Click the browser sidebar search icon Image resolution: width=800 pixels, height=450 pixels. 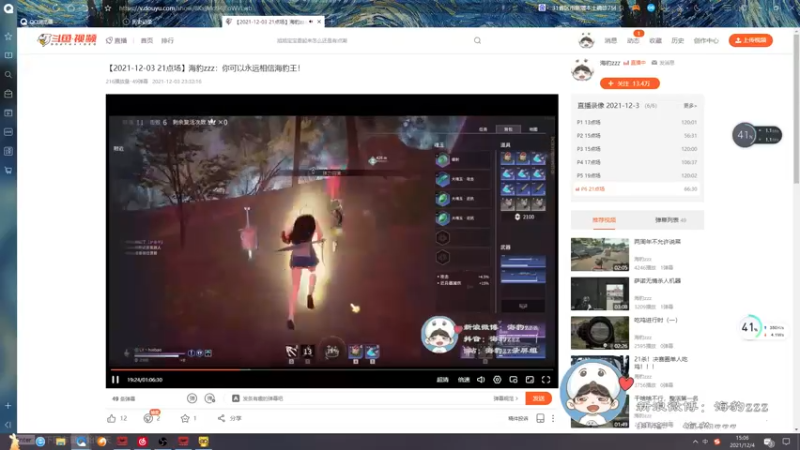[x=8, y=74]
